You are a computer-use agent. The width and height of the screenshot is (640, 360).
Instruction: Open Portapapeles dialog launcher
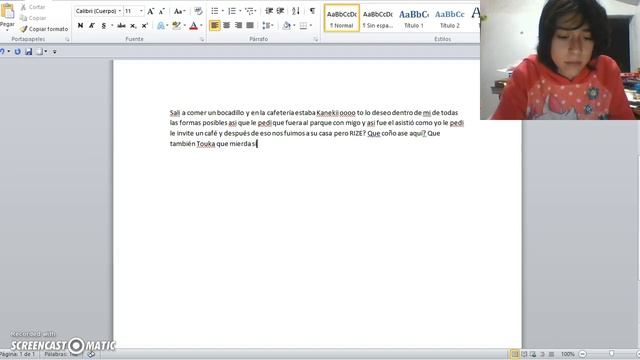point(67,40)
